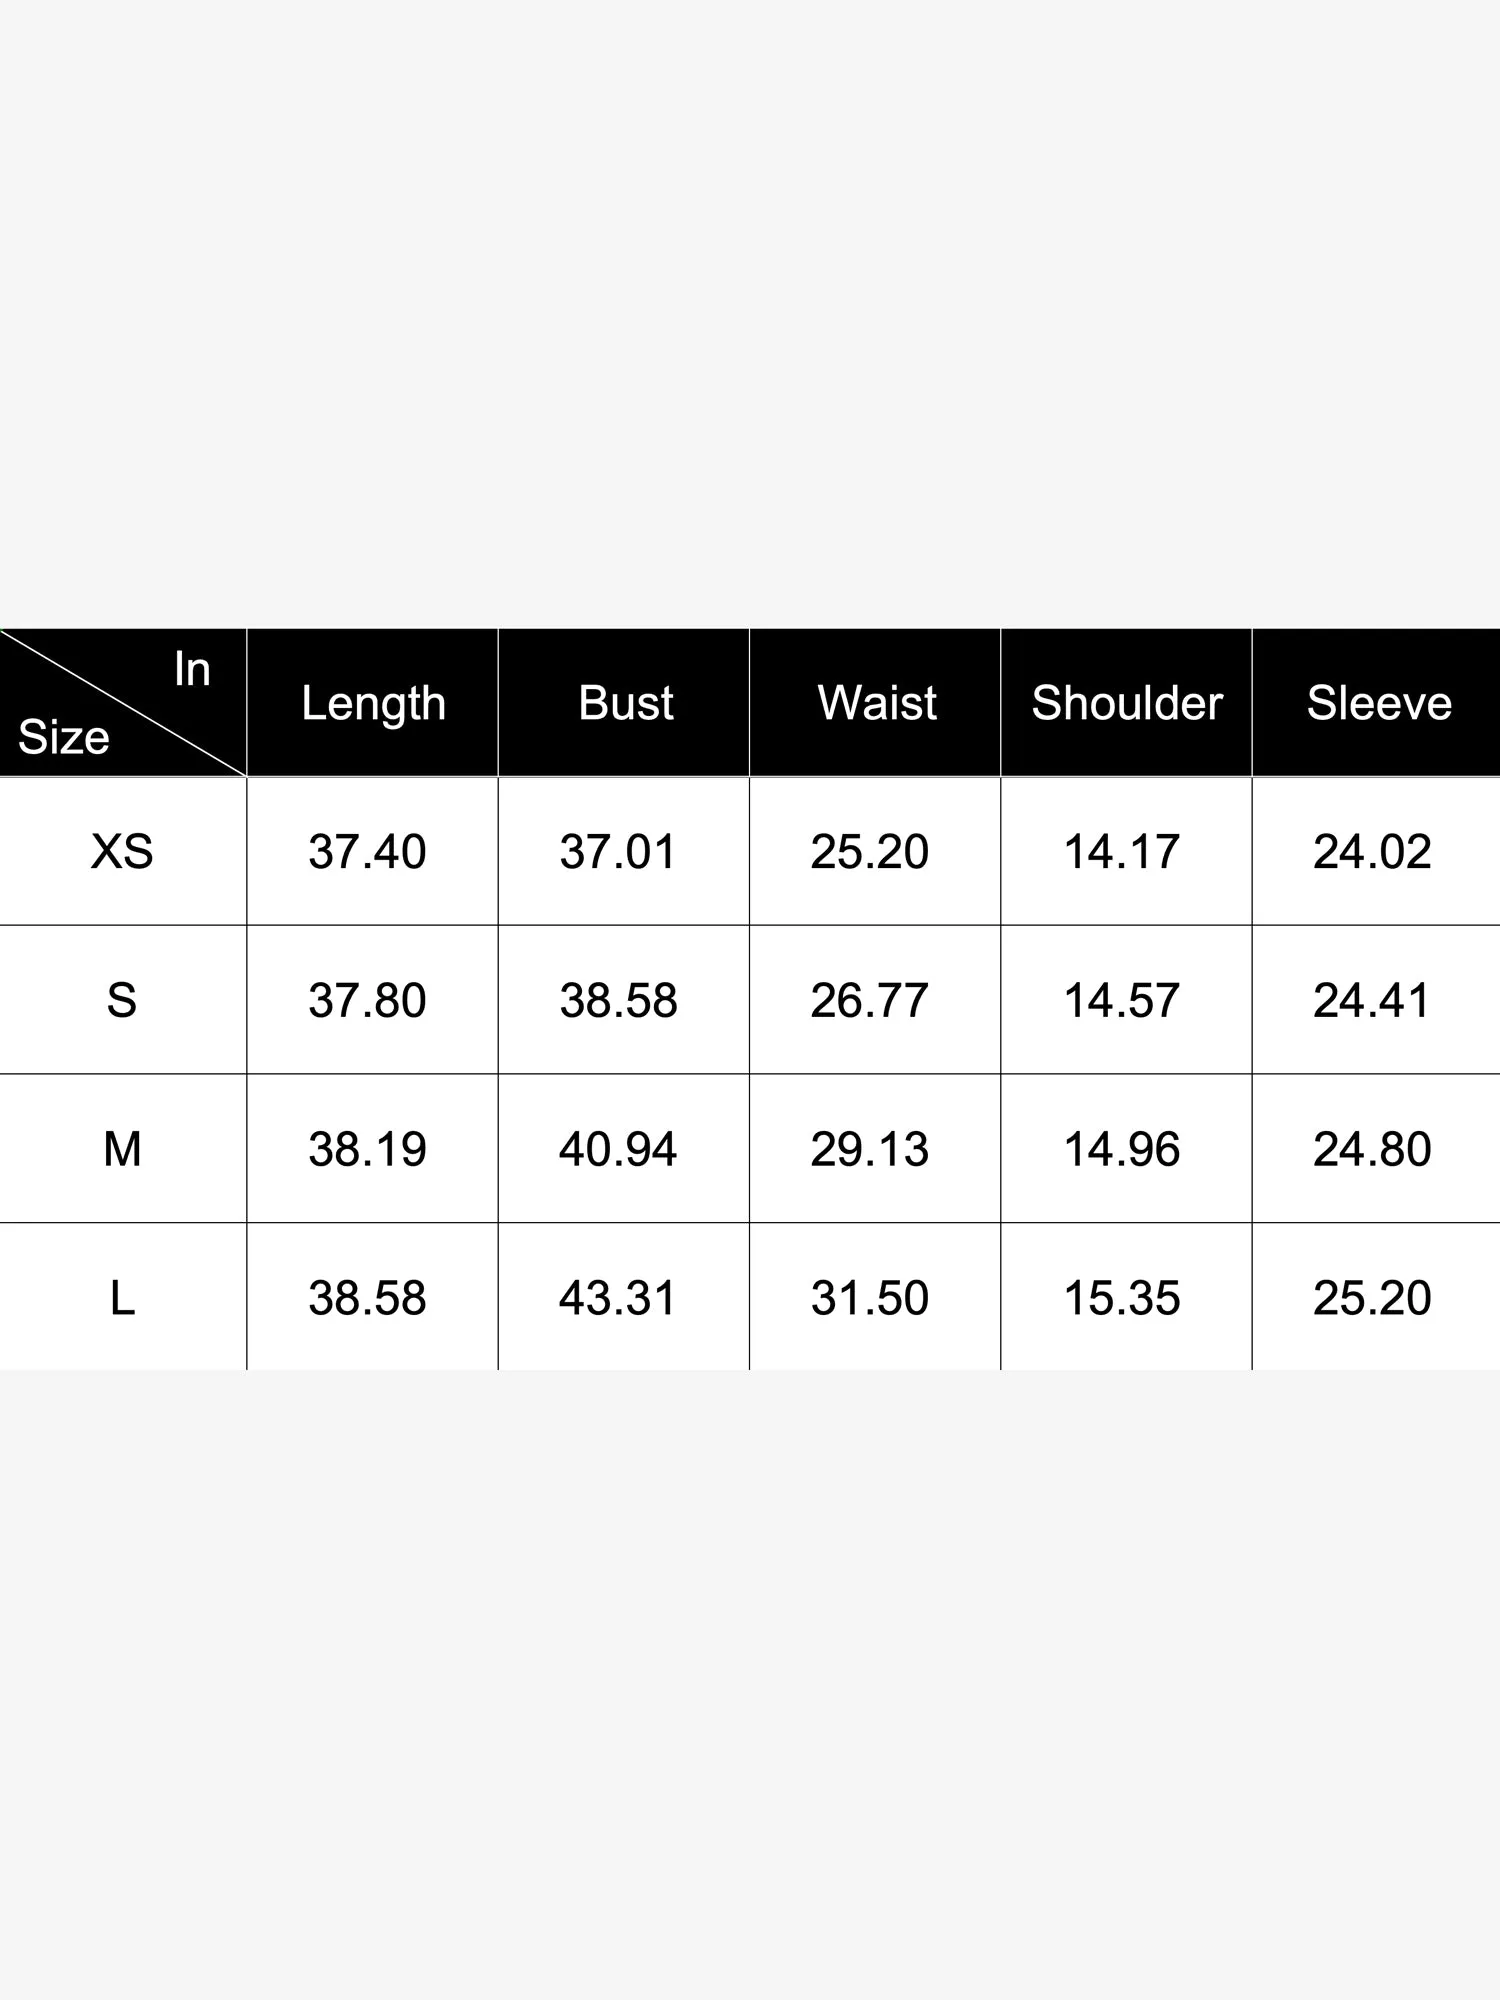Select the Sleeve column header

[1379, 703]
